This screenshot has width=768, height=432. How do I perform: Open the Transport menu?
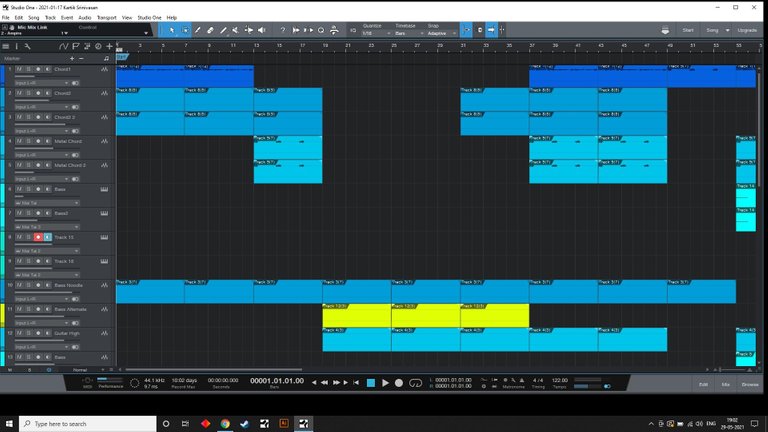pyautogui.click(x=106, y=17)
